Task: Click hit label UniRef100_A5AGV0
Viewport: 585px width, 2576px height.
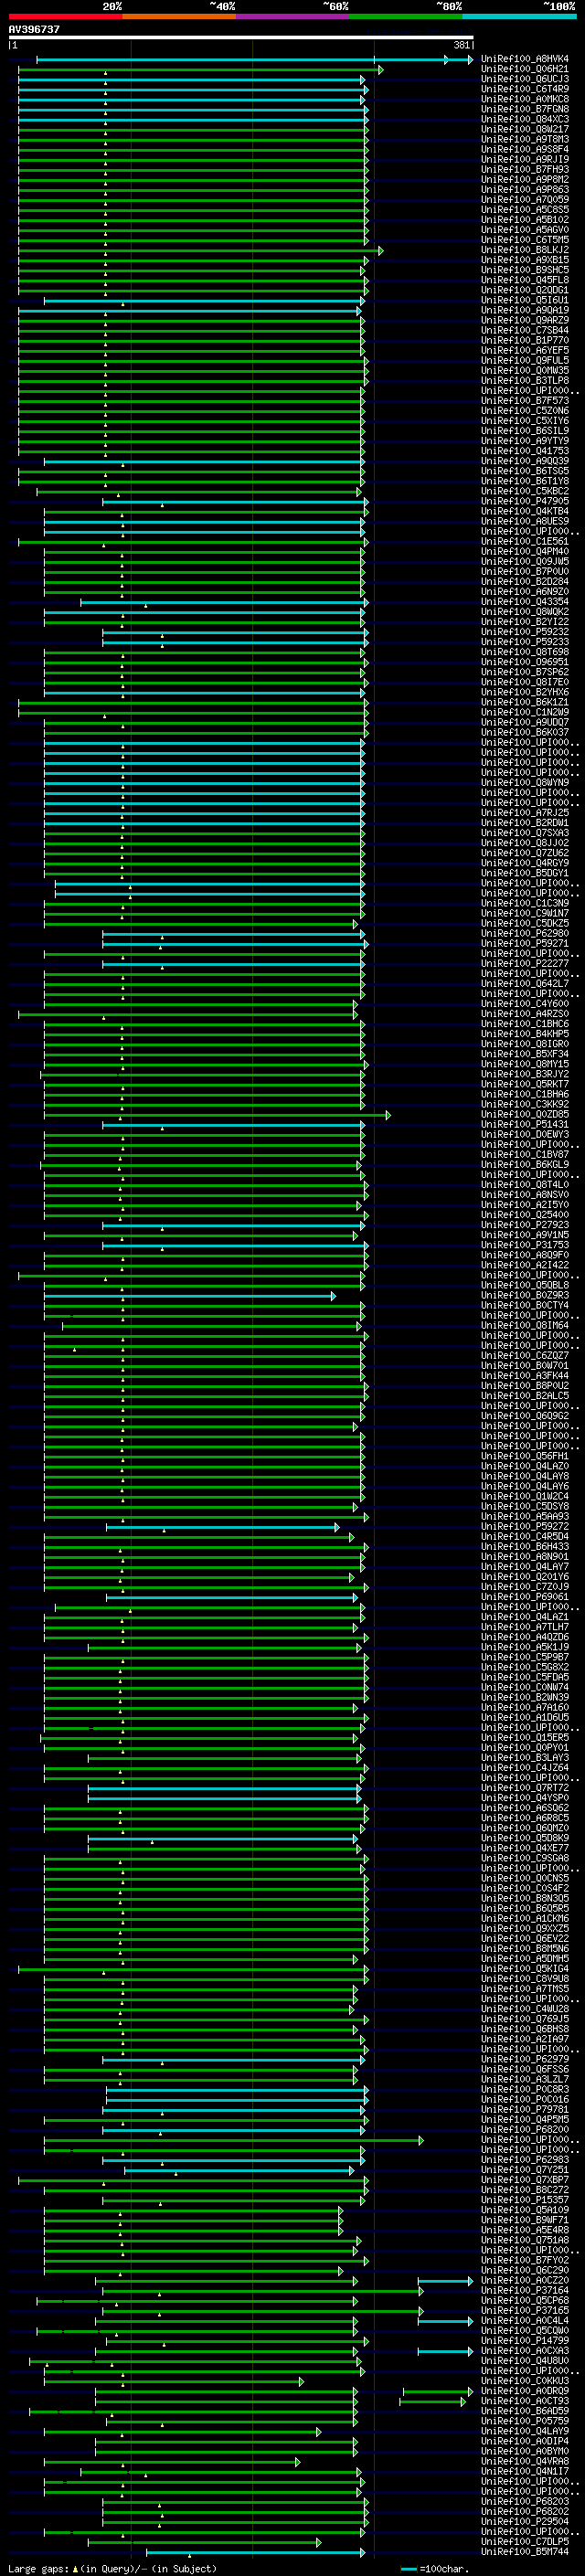Action: coord(525,230)
